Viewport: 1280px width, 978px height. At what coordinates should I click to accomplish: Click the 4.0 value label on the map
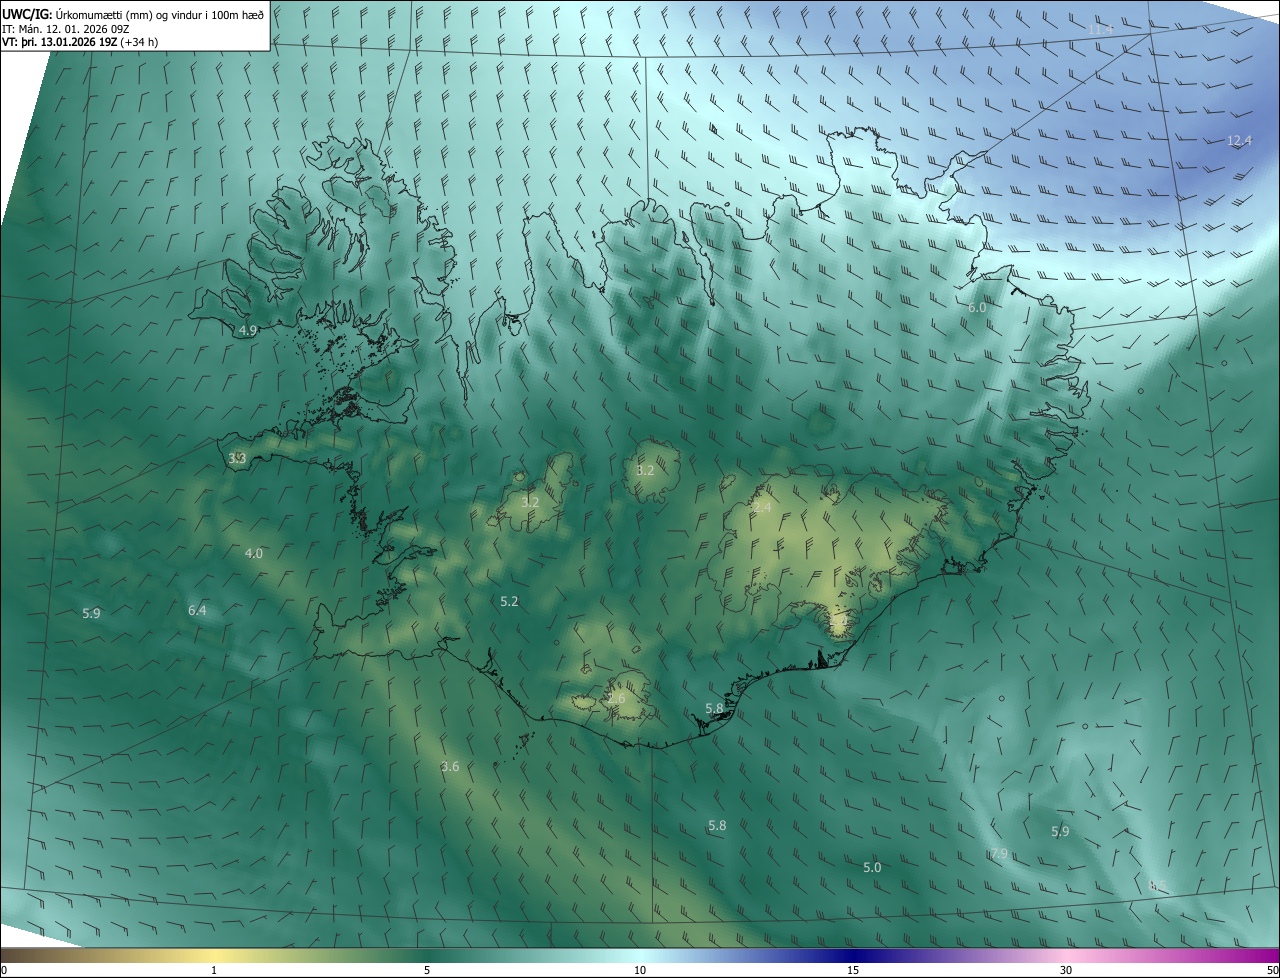254,553
